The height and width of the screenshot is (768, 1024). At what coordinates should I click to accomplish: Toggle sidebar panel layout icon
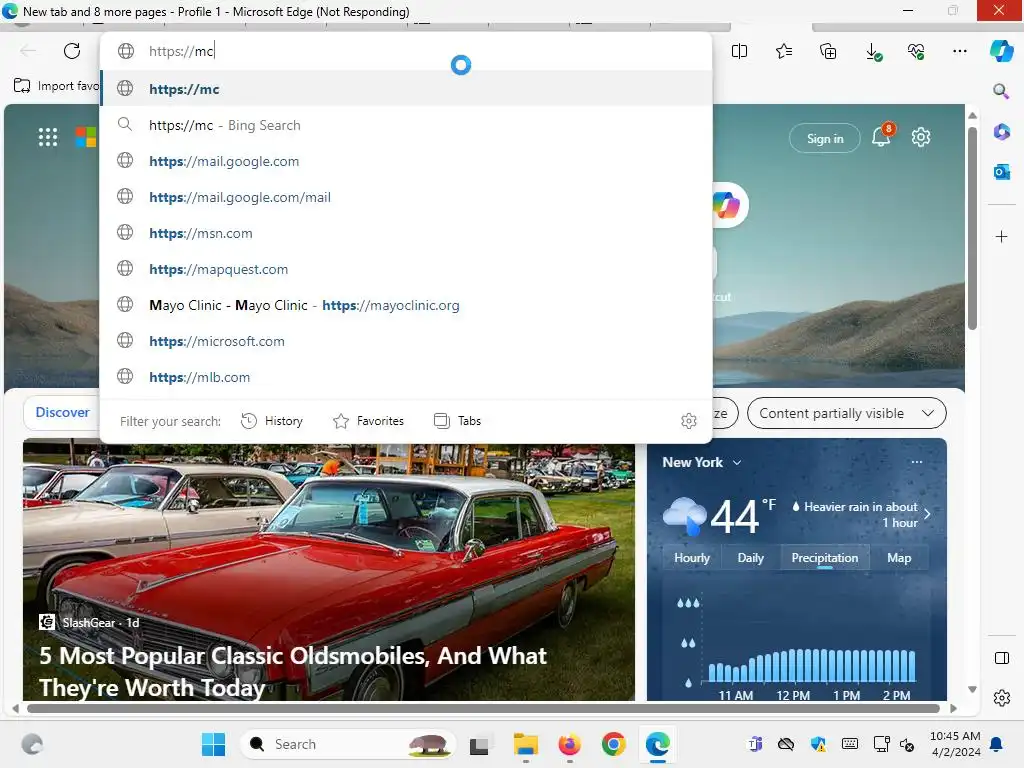tap(1002, 658)
